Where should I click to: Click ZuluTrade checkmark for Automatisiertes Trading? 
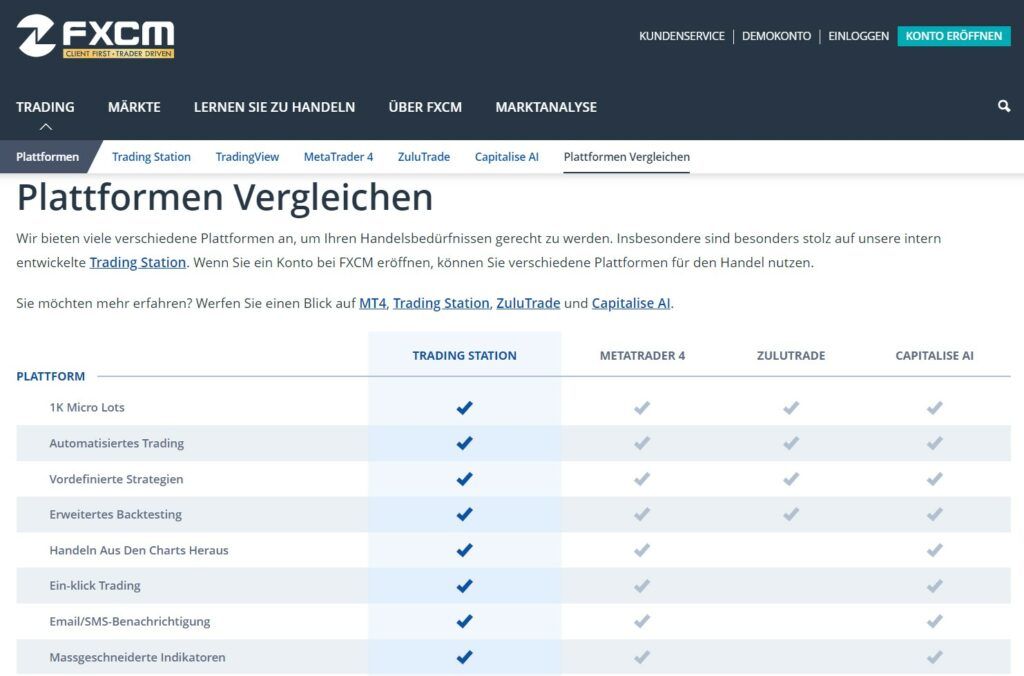[791, 443]
